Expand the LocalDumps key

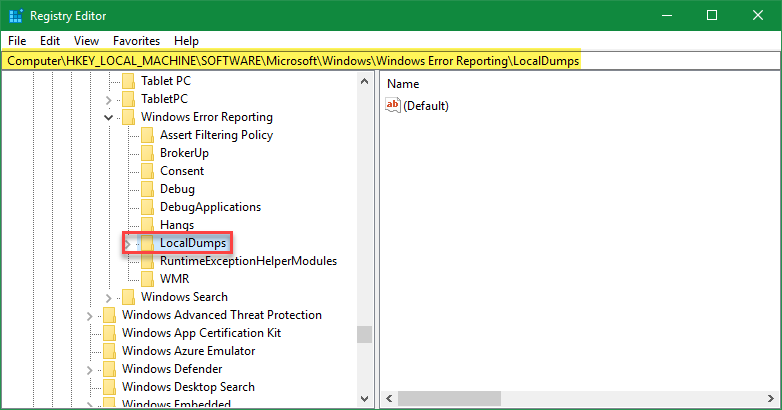click(129, 243)
